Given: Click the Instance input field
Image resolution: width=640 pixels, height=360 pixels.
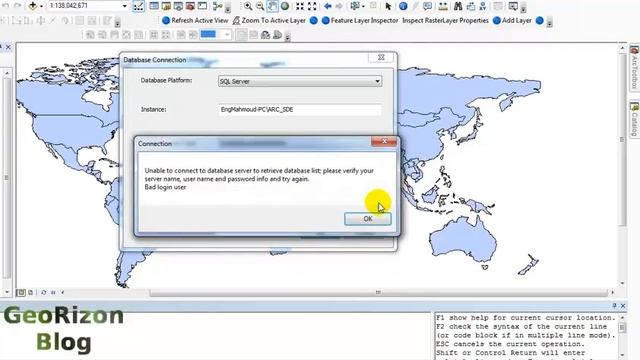Looking at the screenshot, I should (x=300, y=110).
